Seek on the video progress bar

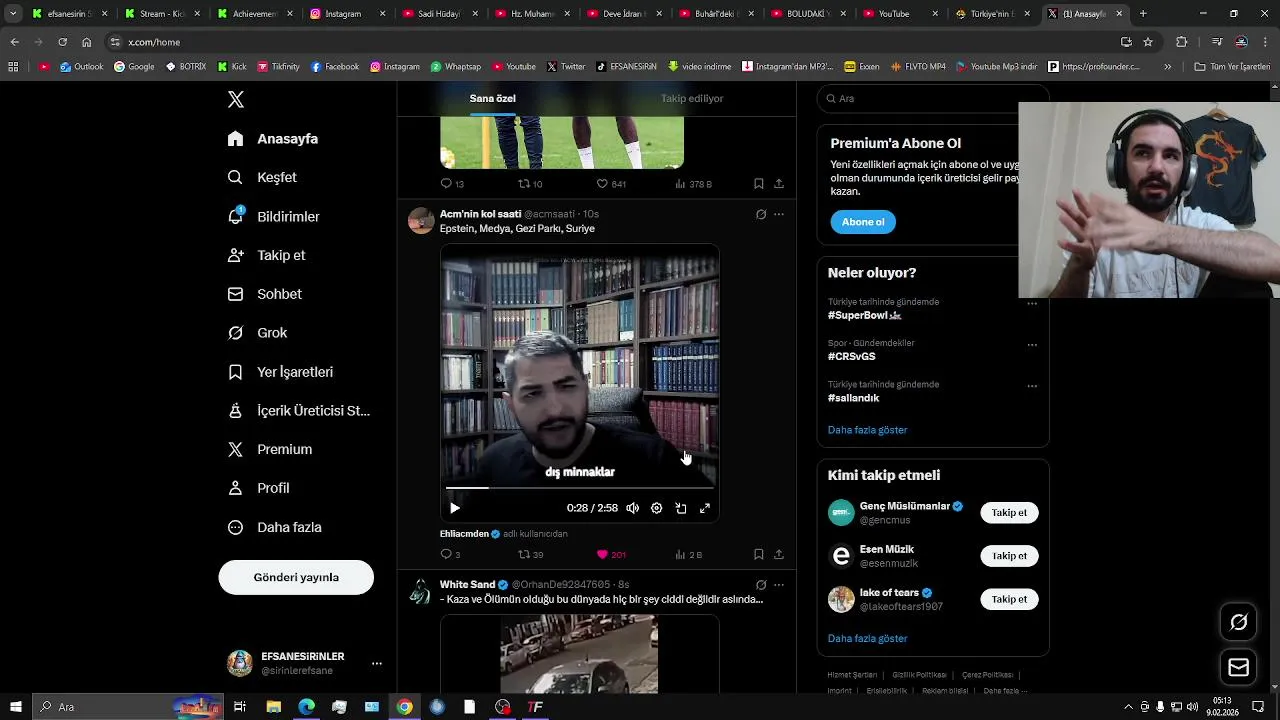(580, 488)
